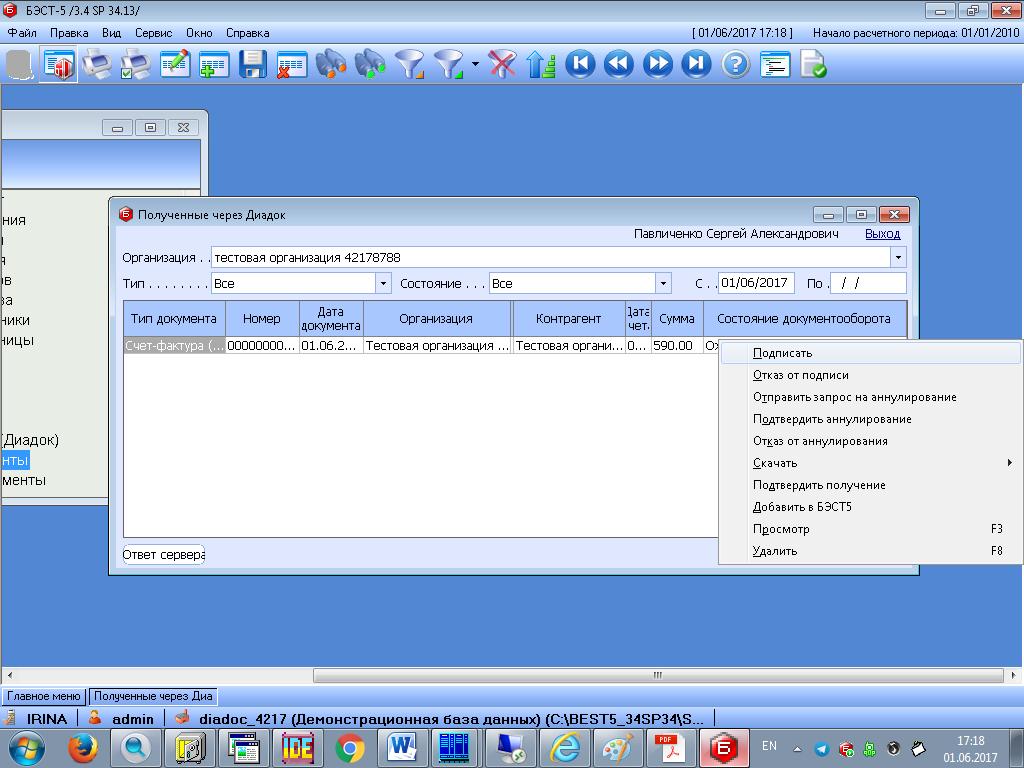This screenshot has width=1024, height=768.
Task: Click the sort icon with blue up arrow
Action: click(541, 65)
